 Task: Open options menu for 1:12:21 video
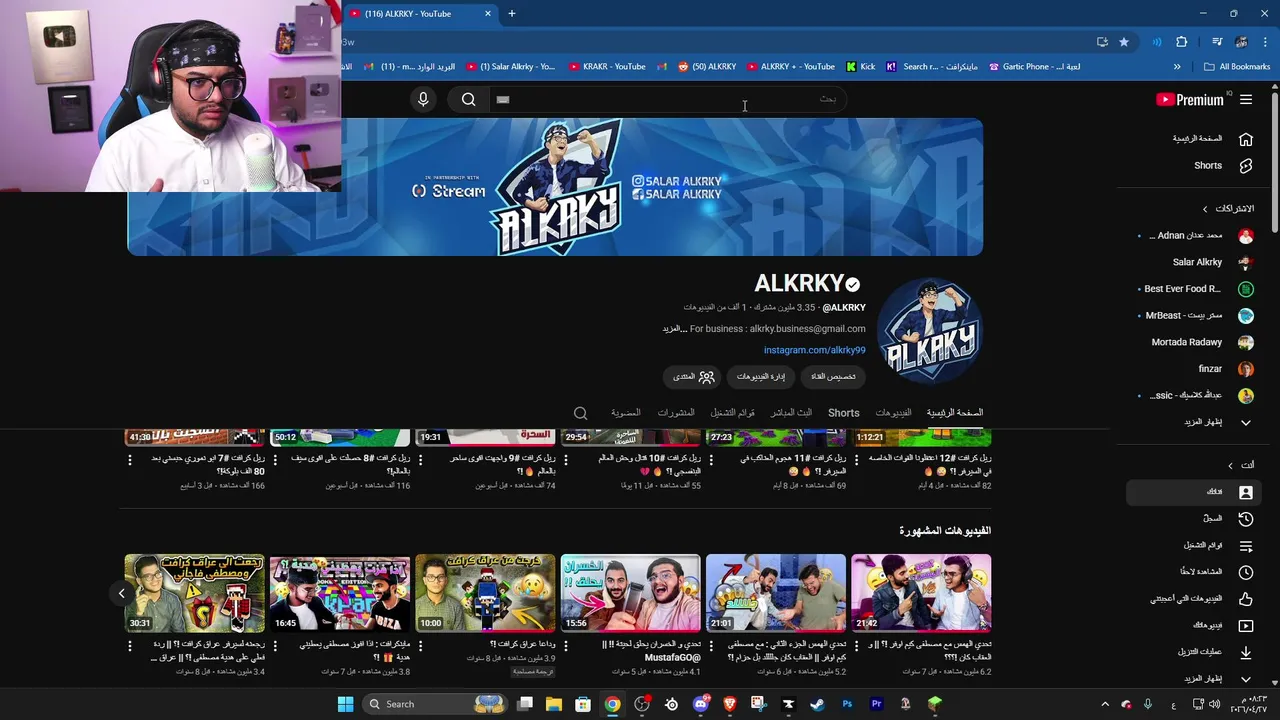857,460
